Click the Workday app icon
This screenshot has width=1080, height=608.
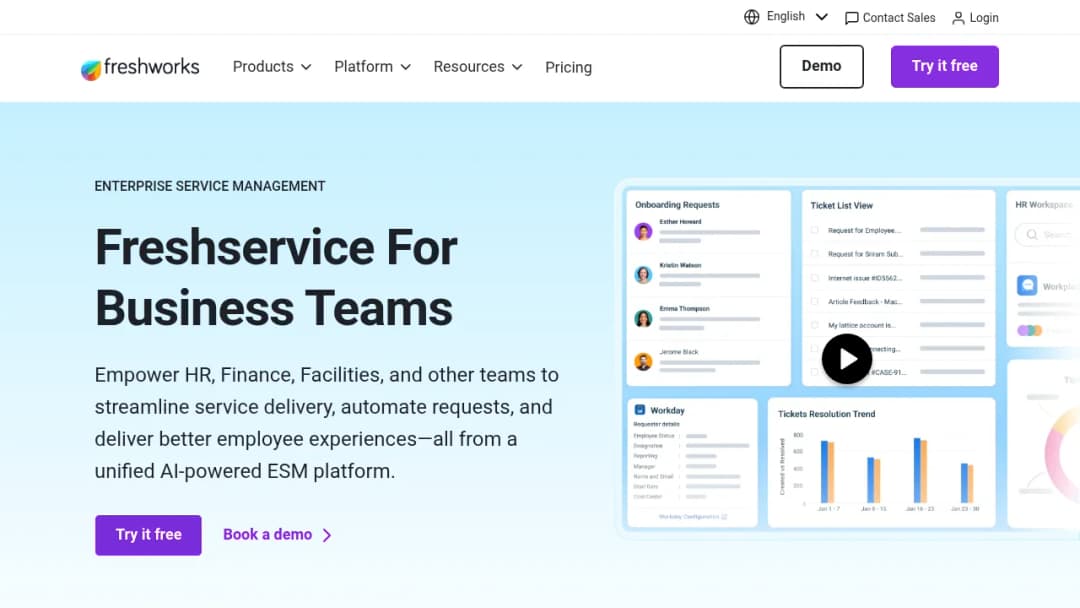tap(639, 410)
